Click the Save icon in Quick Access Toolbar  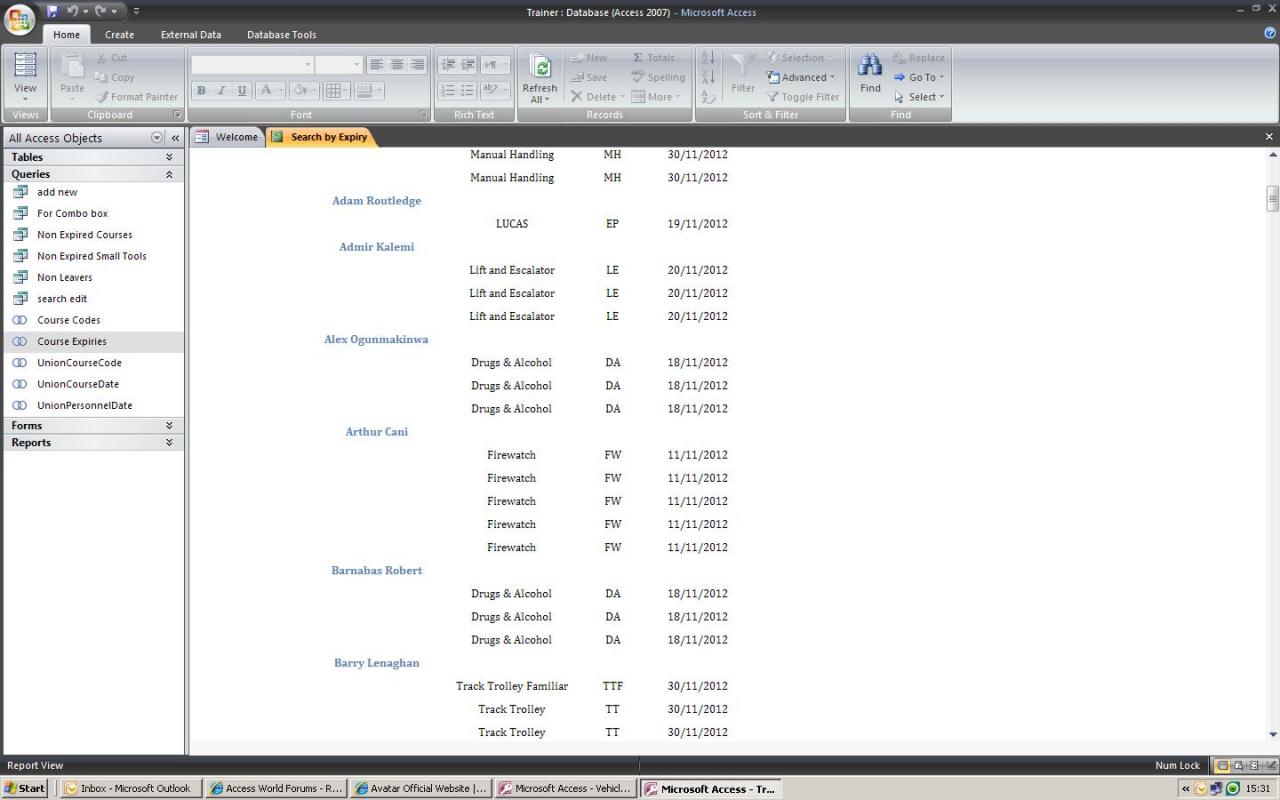[x=53, y=11]
